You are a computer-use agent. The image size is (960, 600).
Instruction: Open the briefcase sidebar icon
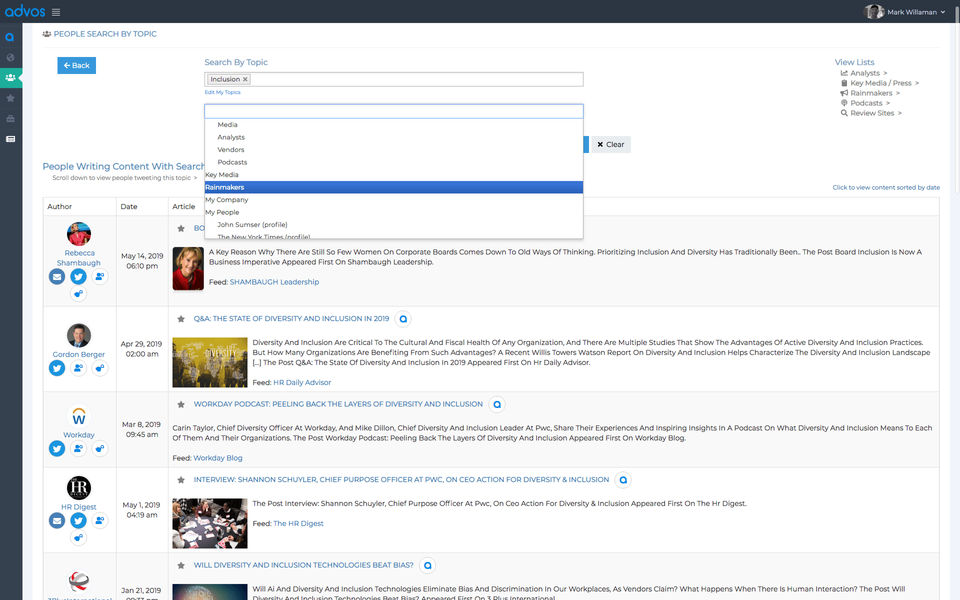tap(10, 119)
